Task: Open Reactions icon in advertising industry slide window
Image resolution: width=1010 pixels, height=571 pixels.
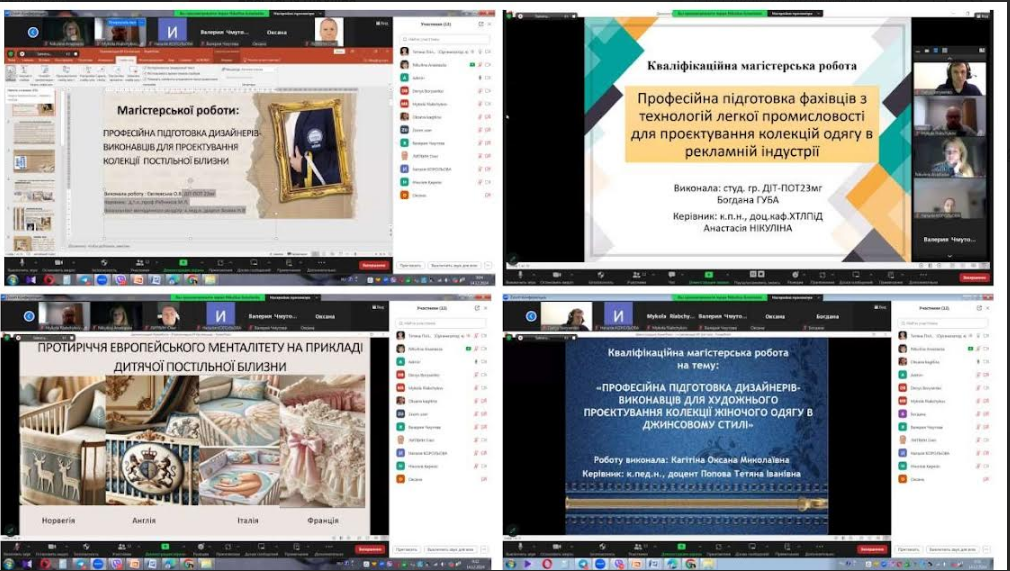Action: (x=795, y=275)
